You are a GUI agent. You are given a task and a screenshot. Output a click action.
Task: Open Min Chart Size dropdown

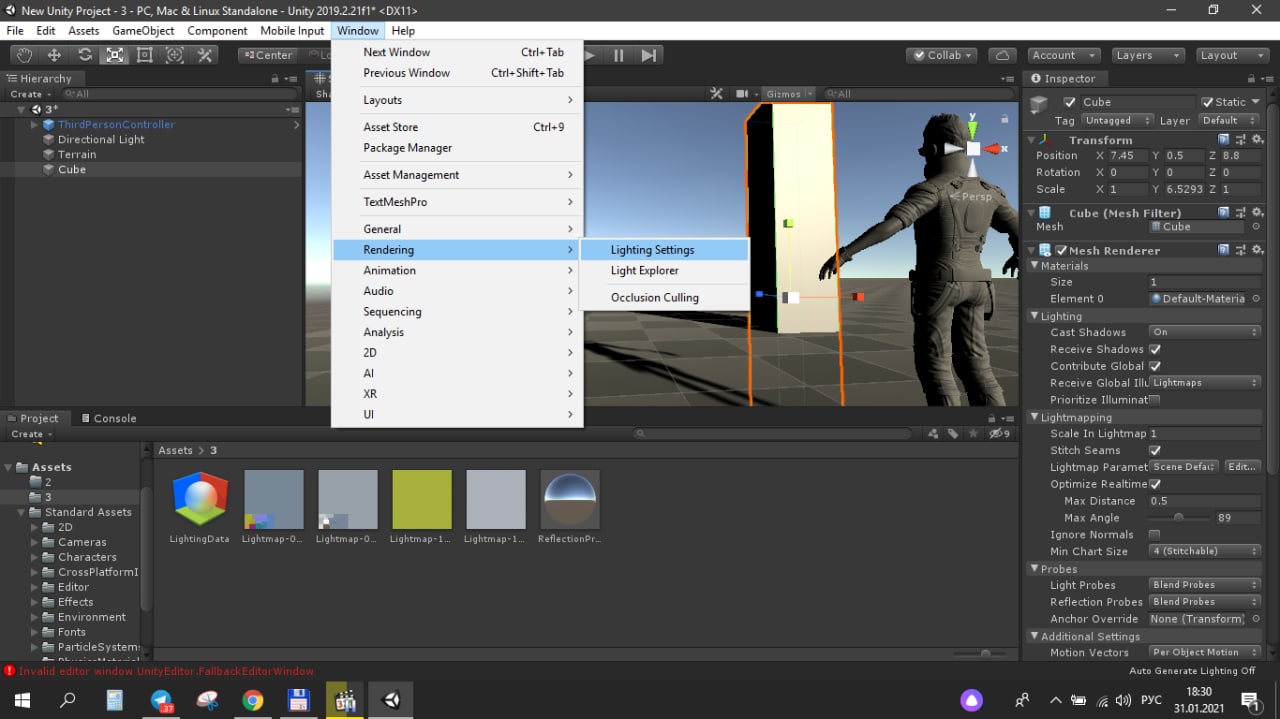tap(1205, 551)
